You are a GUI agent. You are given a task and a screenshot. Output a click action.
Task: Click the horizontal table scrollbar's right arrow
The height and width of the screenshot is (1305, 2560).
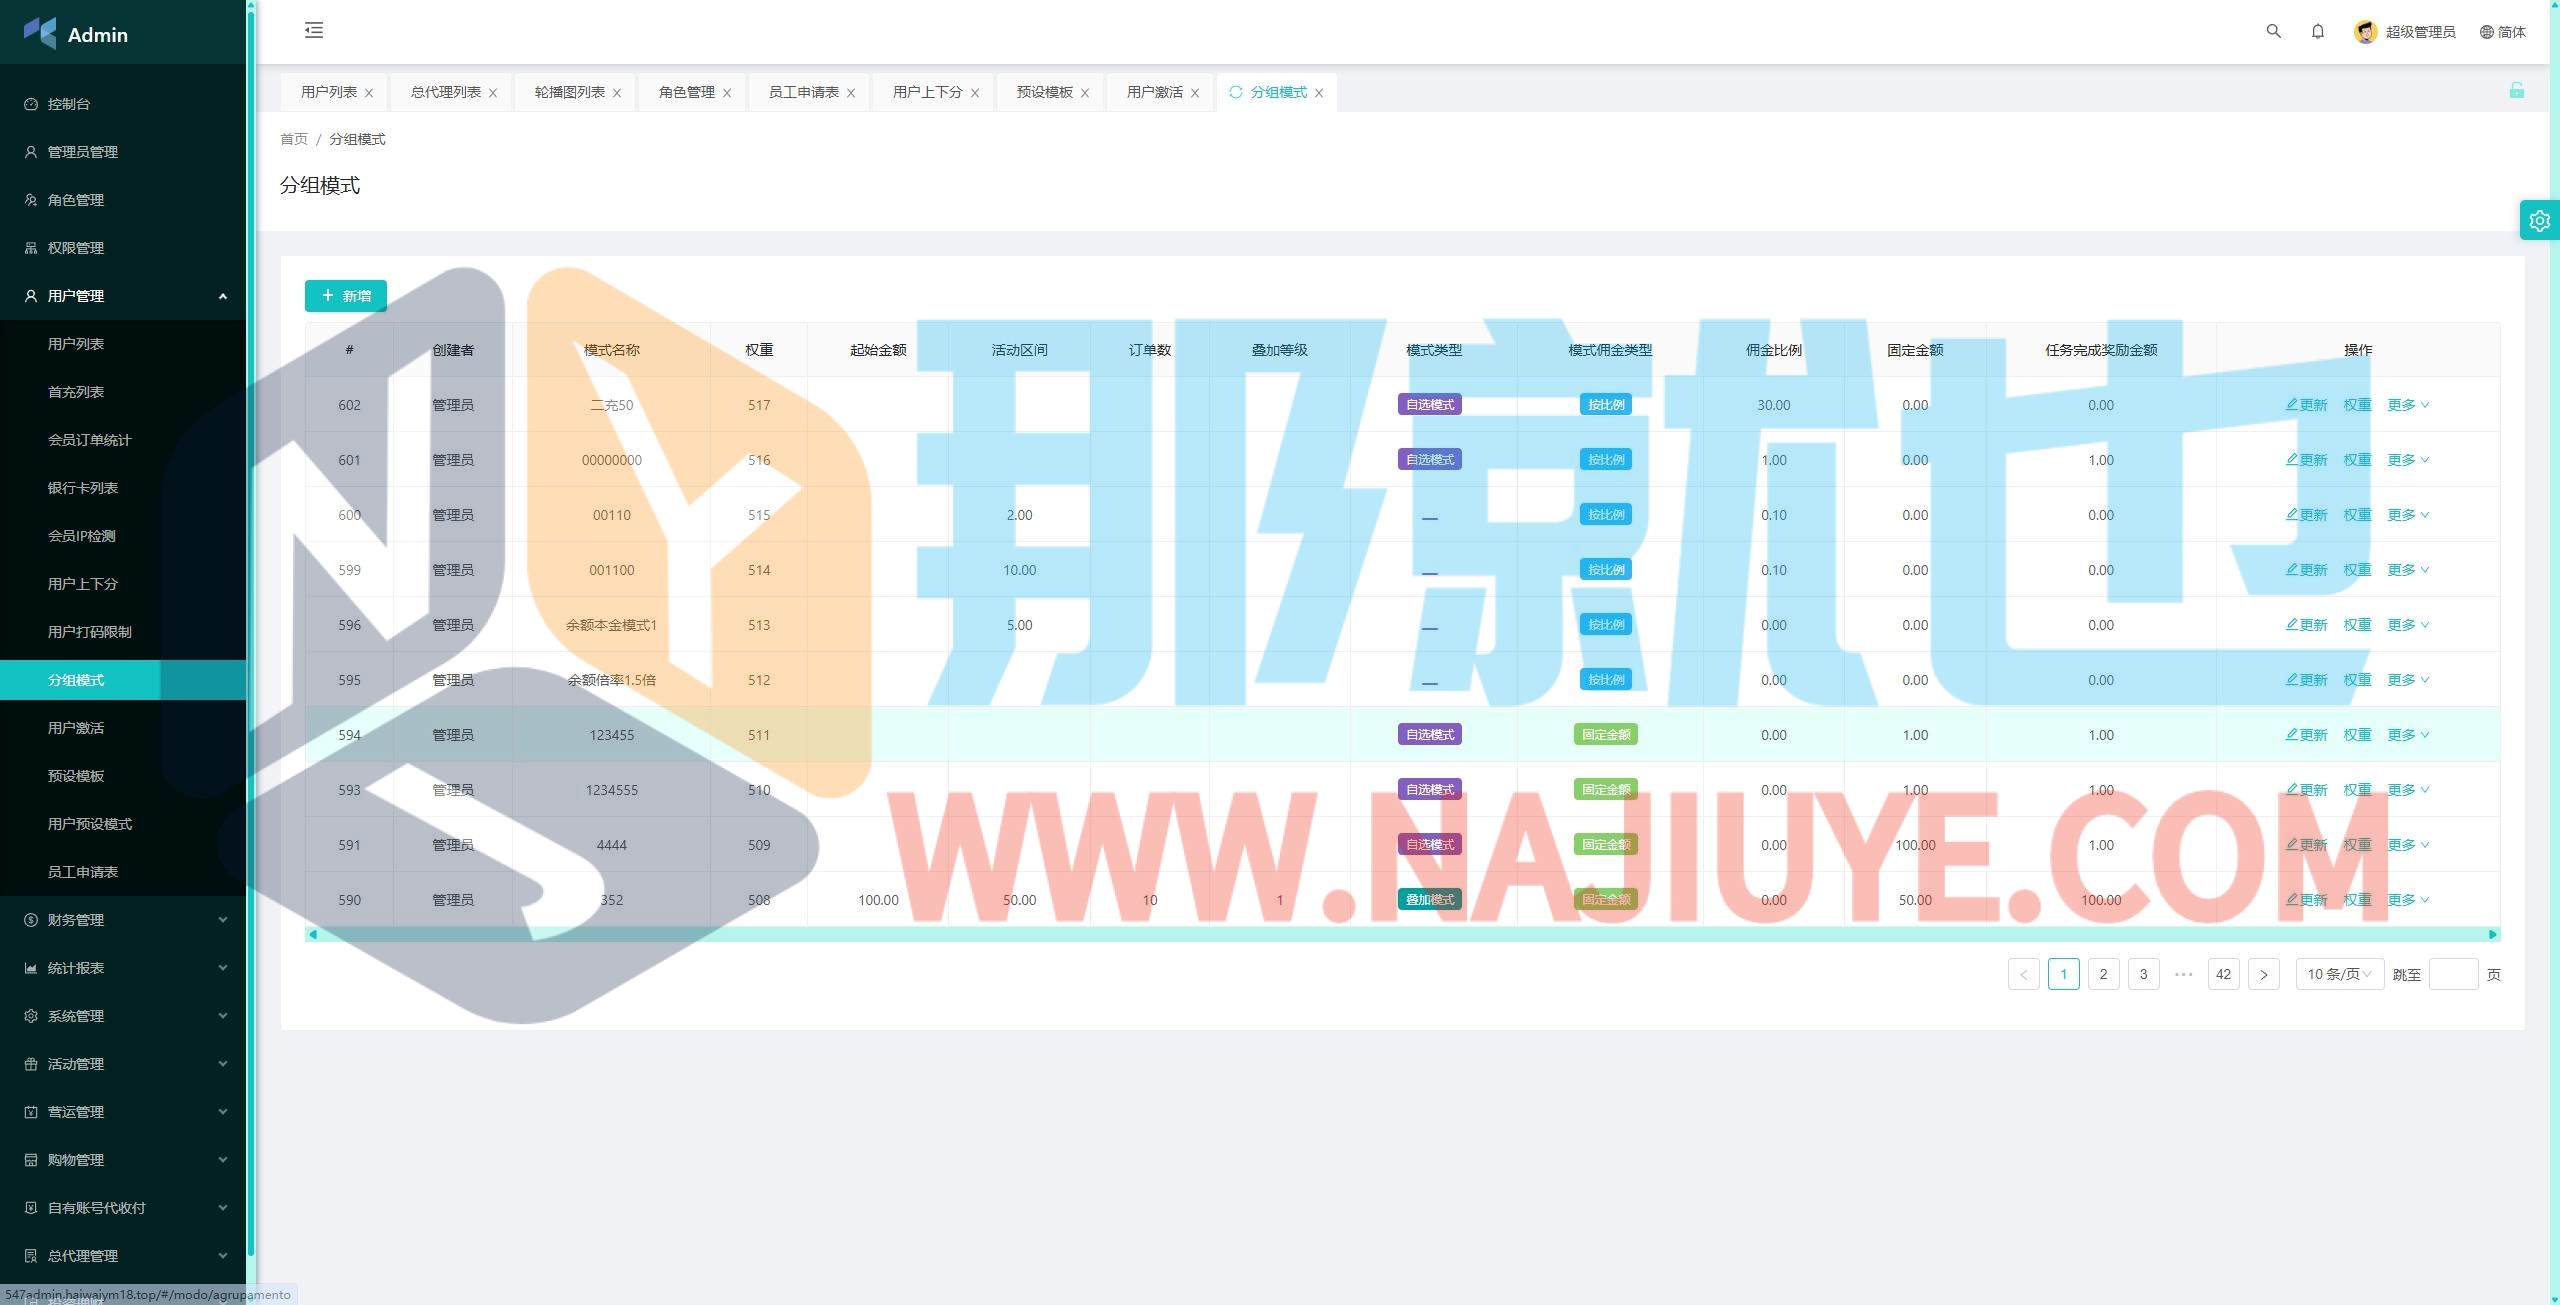pos(2492,934)
